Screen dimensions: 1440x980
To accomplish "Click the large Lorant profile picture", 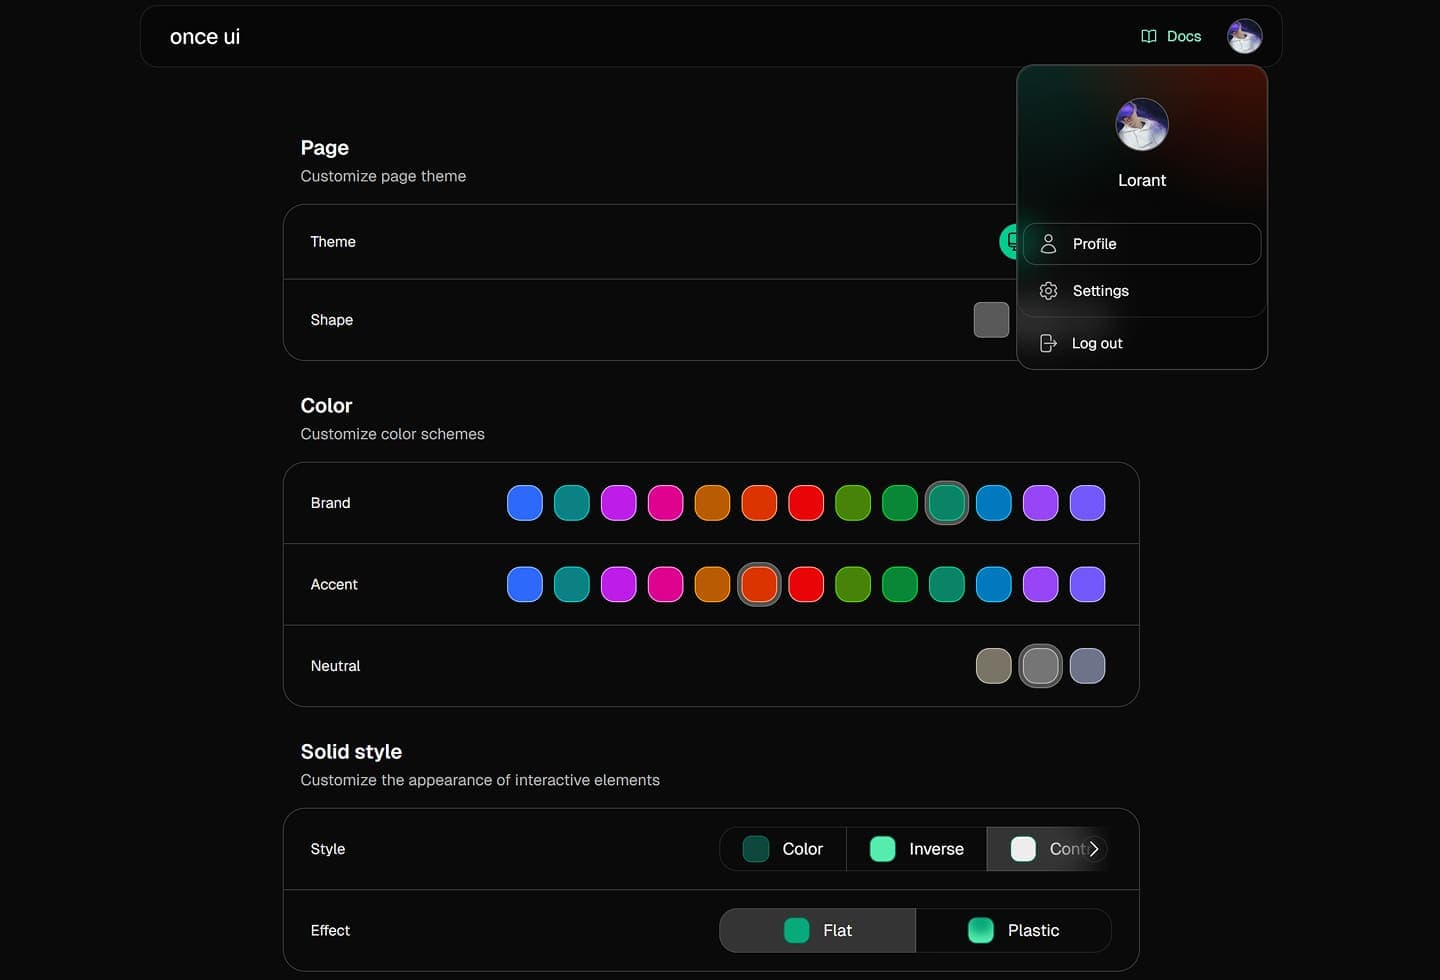I will [x=1141, y=125].
